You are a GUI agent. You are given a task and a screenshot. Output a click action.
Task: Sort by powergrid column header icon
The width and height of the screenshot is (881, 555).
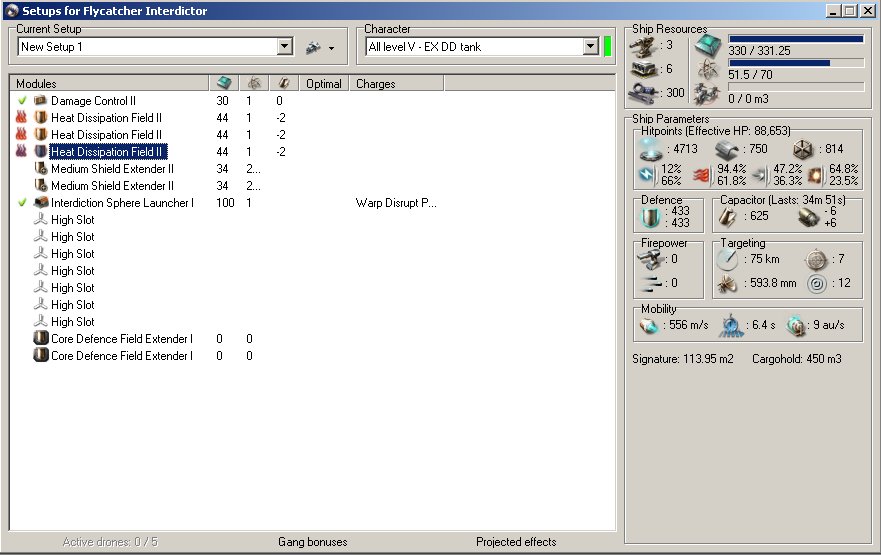254,83
